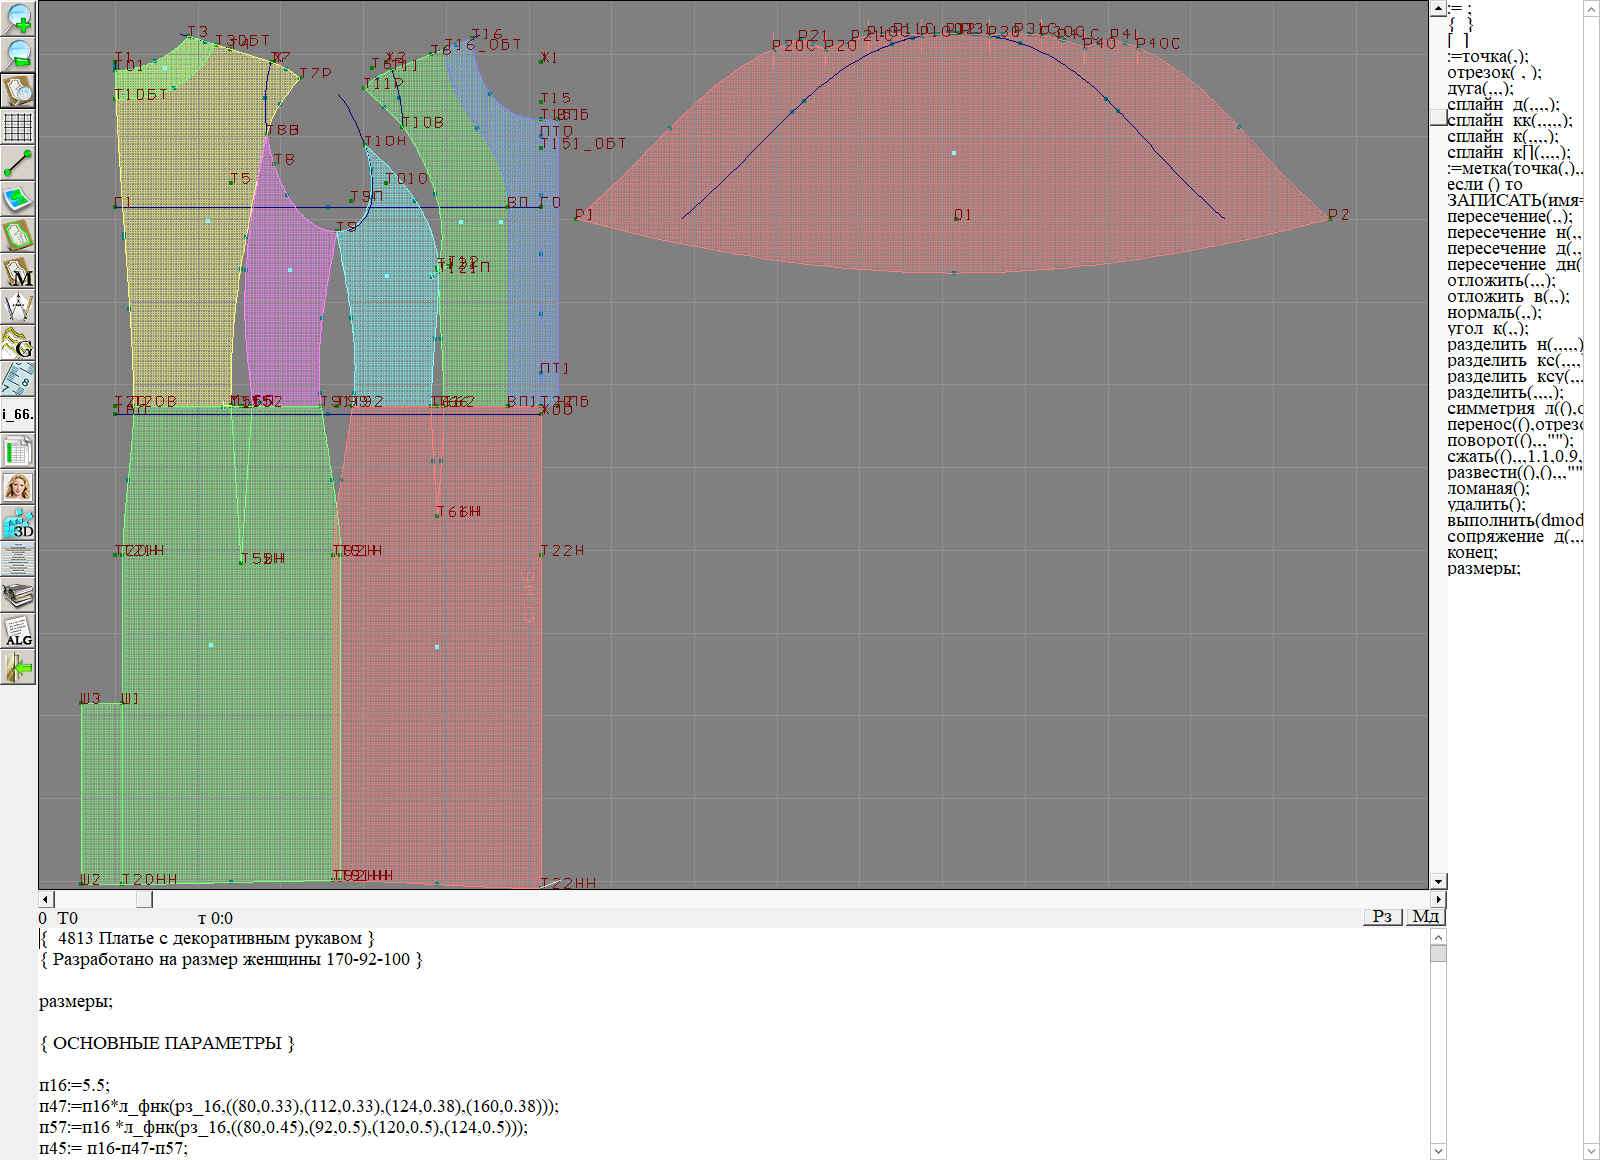Open the compass and ruler measuring tool
Viewport: 1600px width, 1160px height.
point(18,307)
